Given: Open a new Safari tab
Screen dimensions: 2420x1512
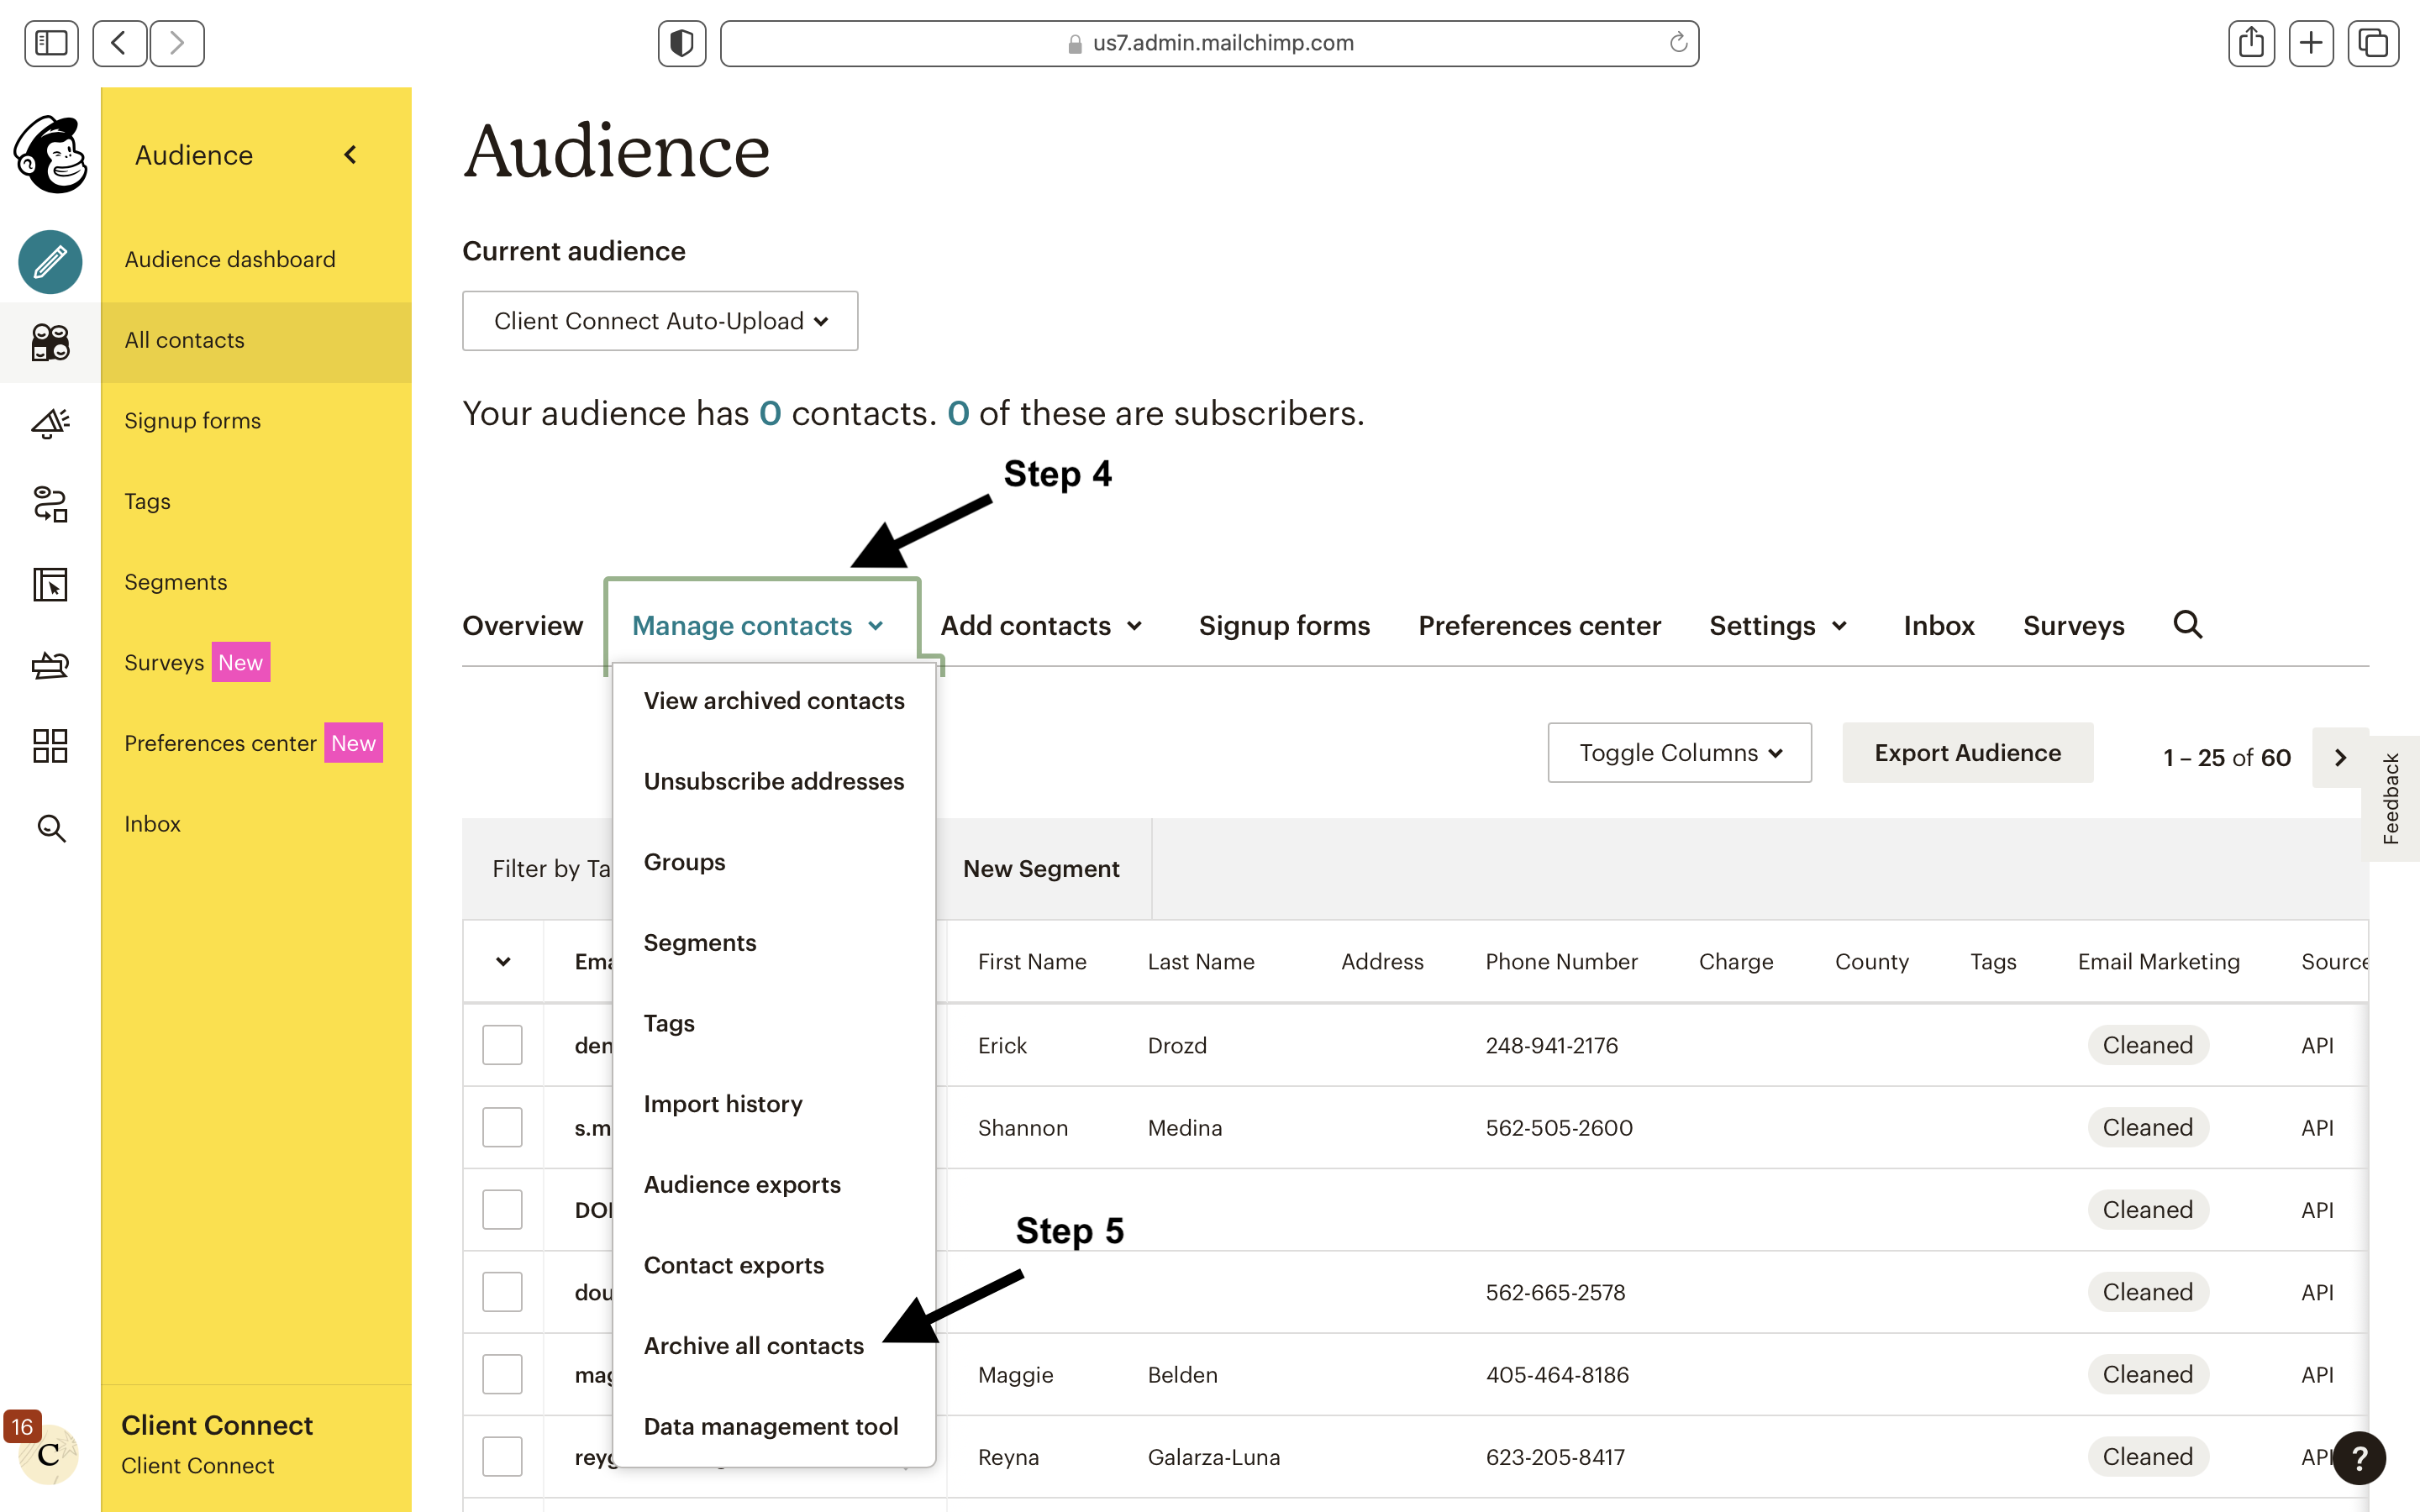Looking at the screenshot, I should point(2311,43).
